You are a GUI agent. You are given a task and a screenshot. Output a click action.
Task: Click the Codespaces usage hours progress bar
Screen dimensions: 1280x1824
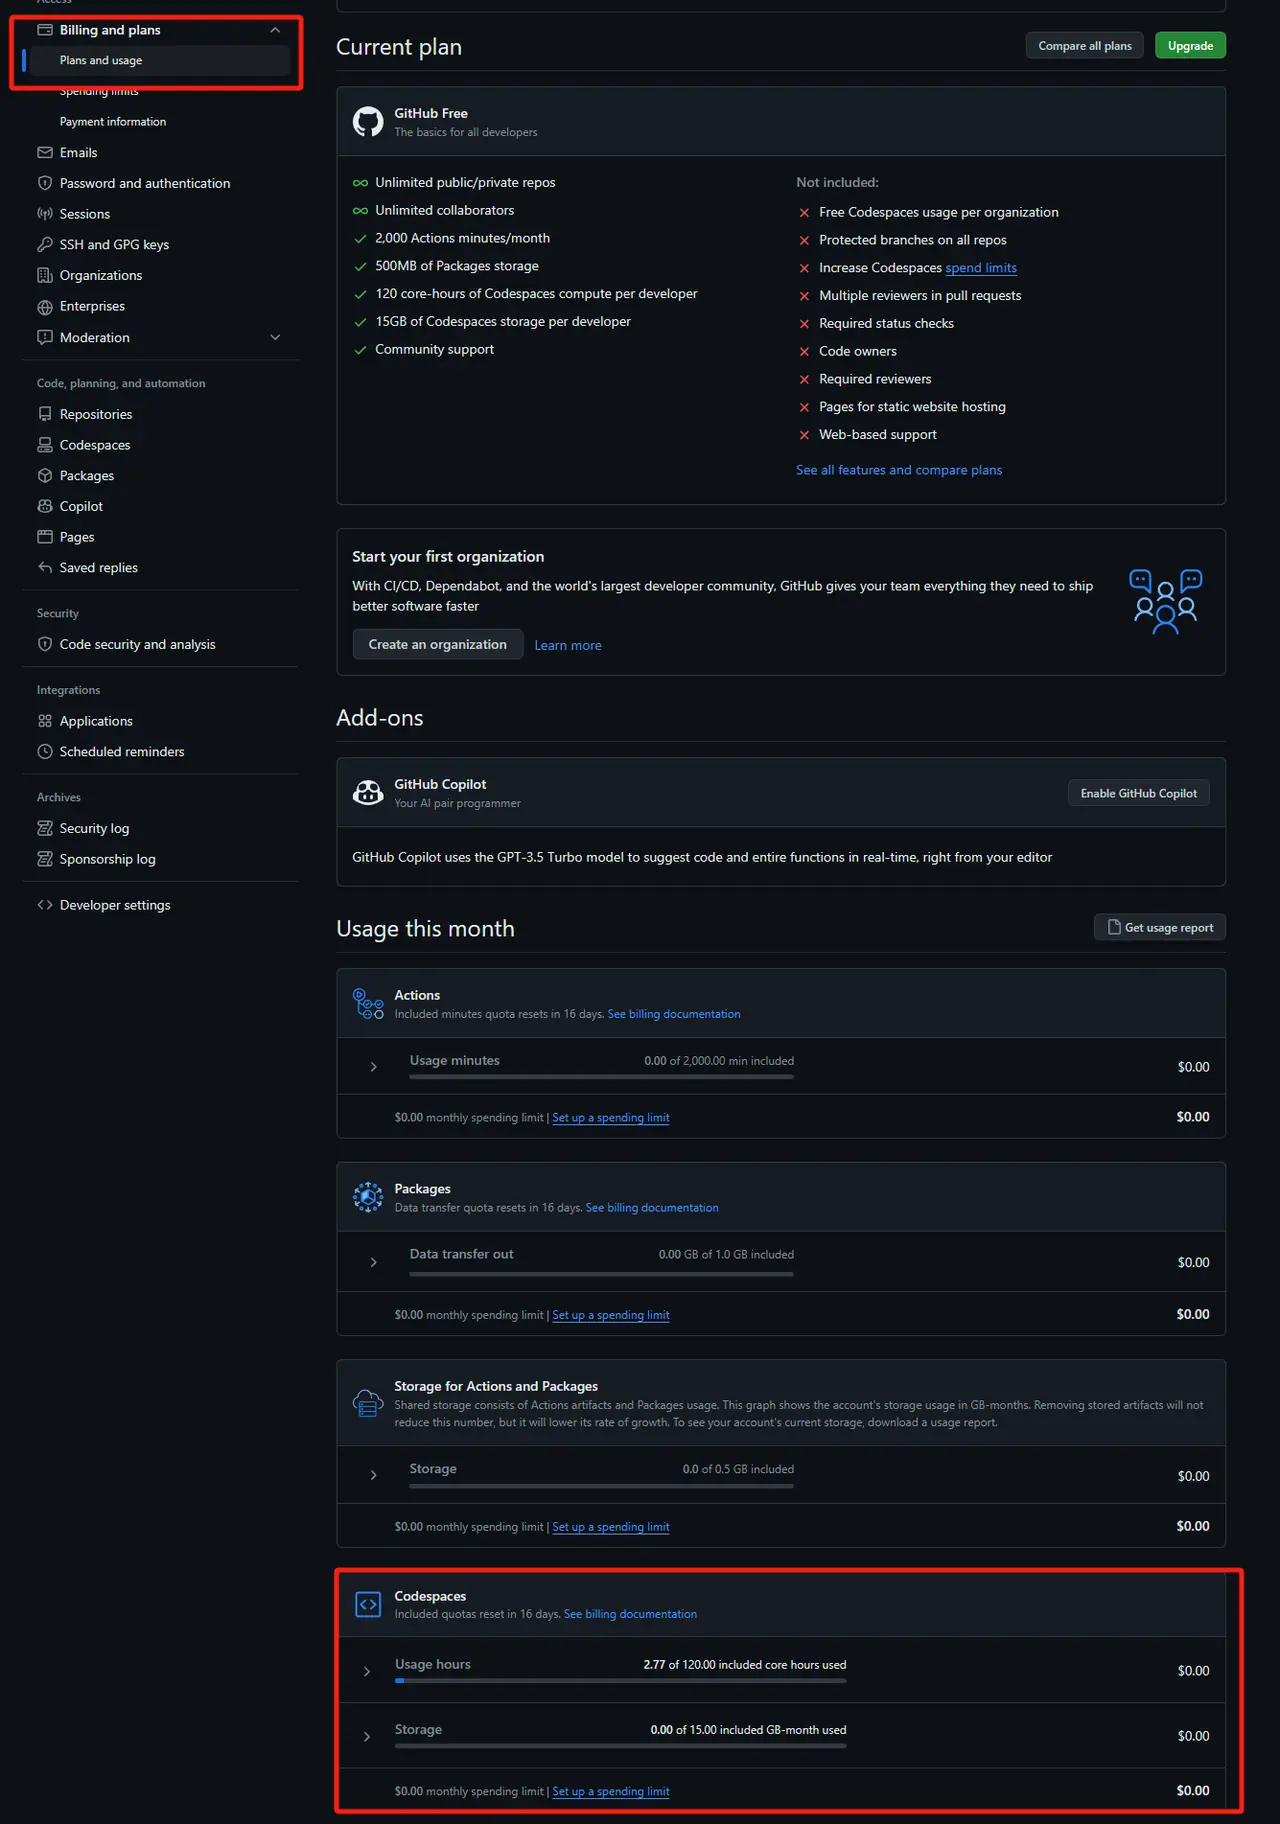(620, 1681)
